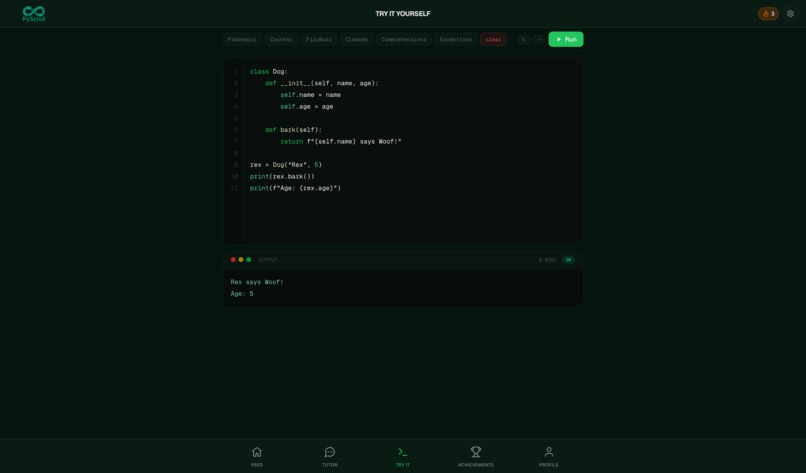This screenshot has width=806, height=473.
Task: Click the OUTPUT panel label
Action: coord(268,260)
